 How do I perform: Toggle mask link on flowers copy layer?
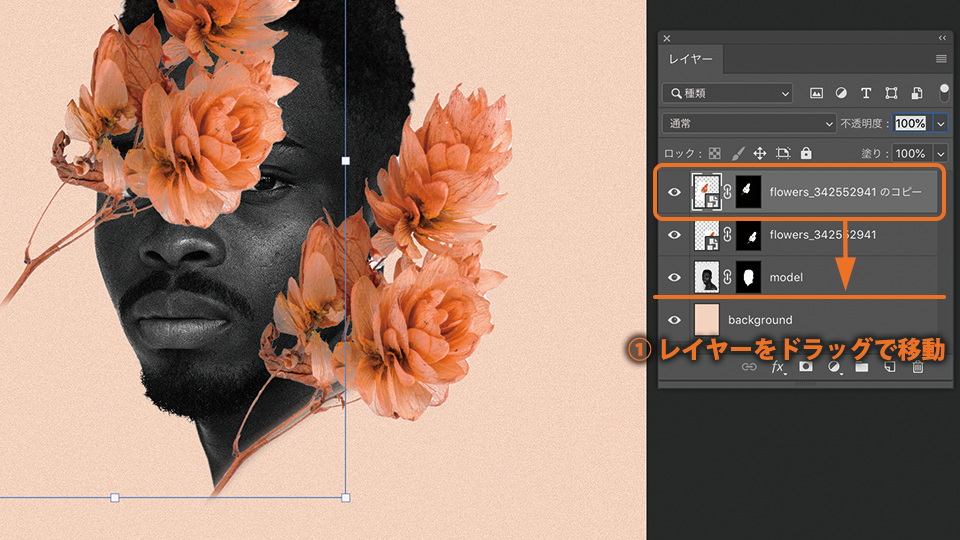727,192
